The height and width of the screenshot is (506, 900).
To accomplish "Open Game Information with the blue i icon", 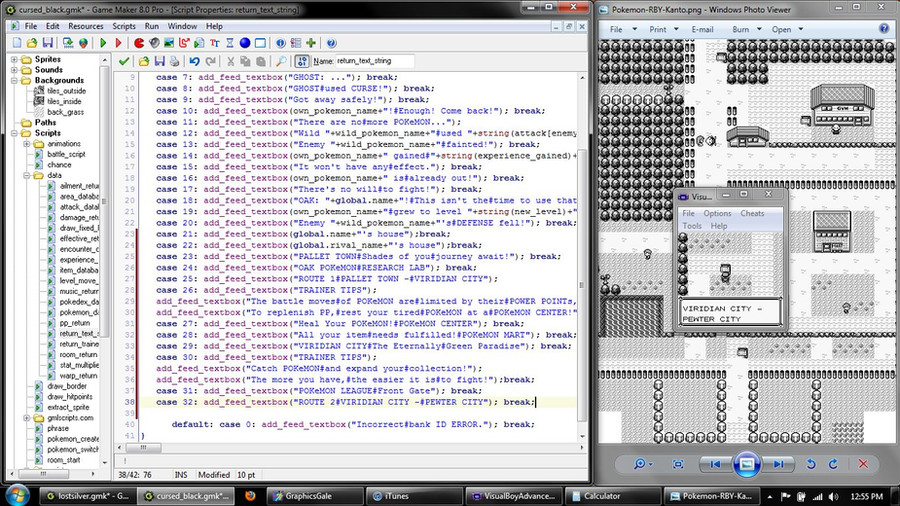I will (281, 43).
